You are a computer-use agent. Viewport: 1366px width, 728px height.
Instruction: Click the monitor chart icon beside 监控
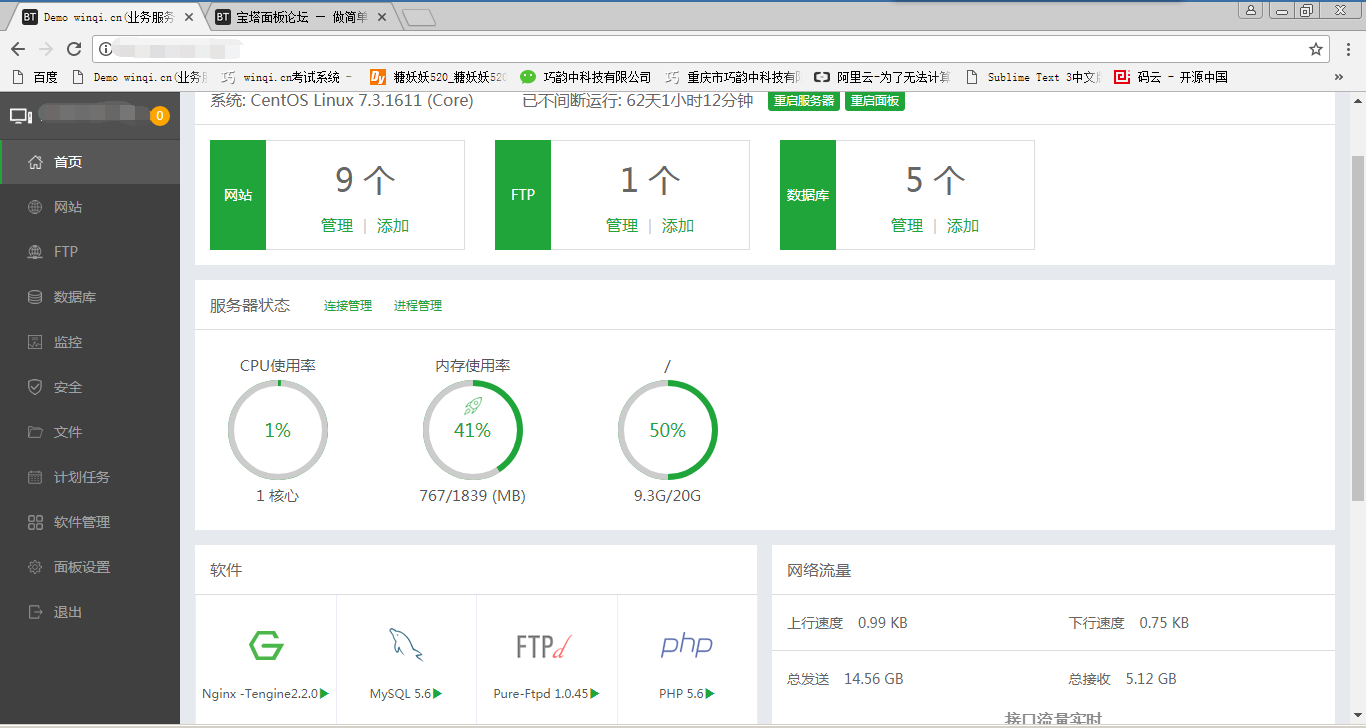tap(36, 342)
